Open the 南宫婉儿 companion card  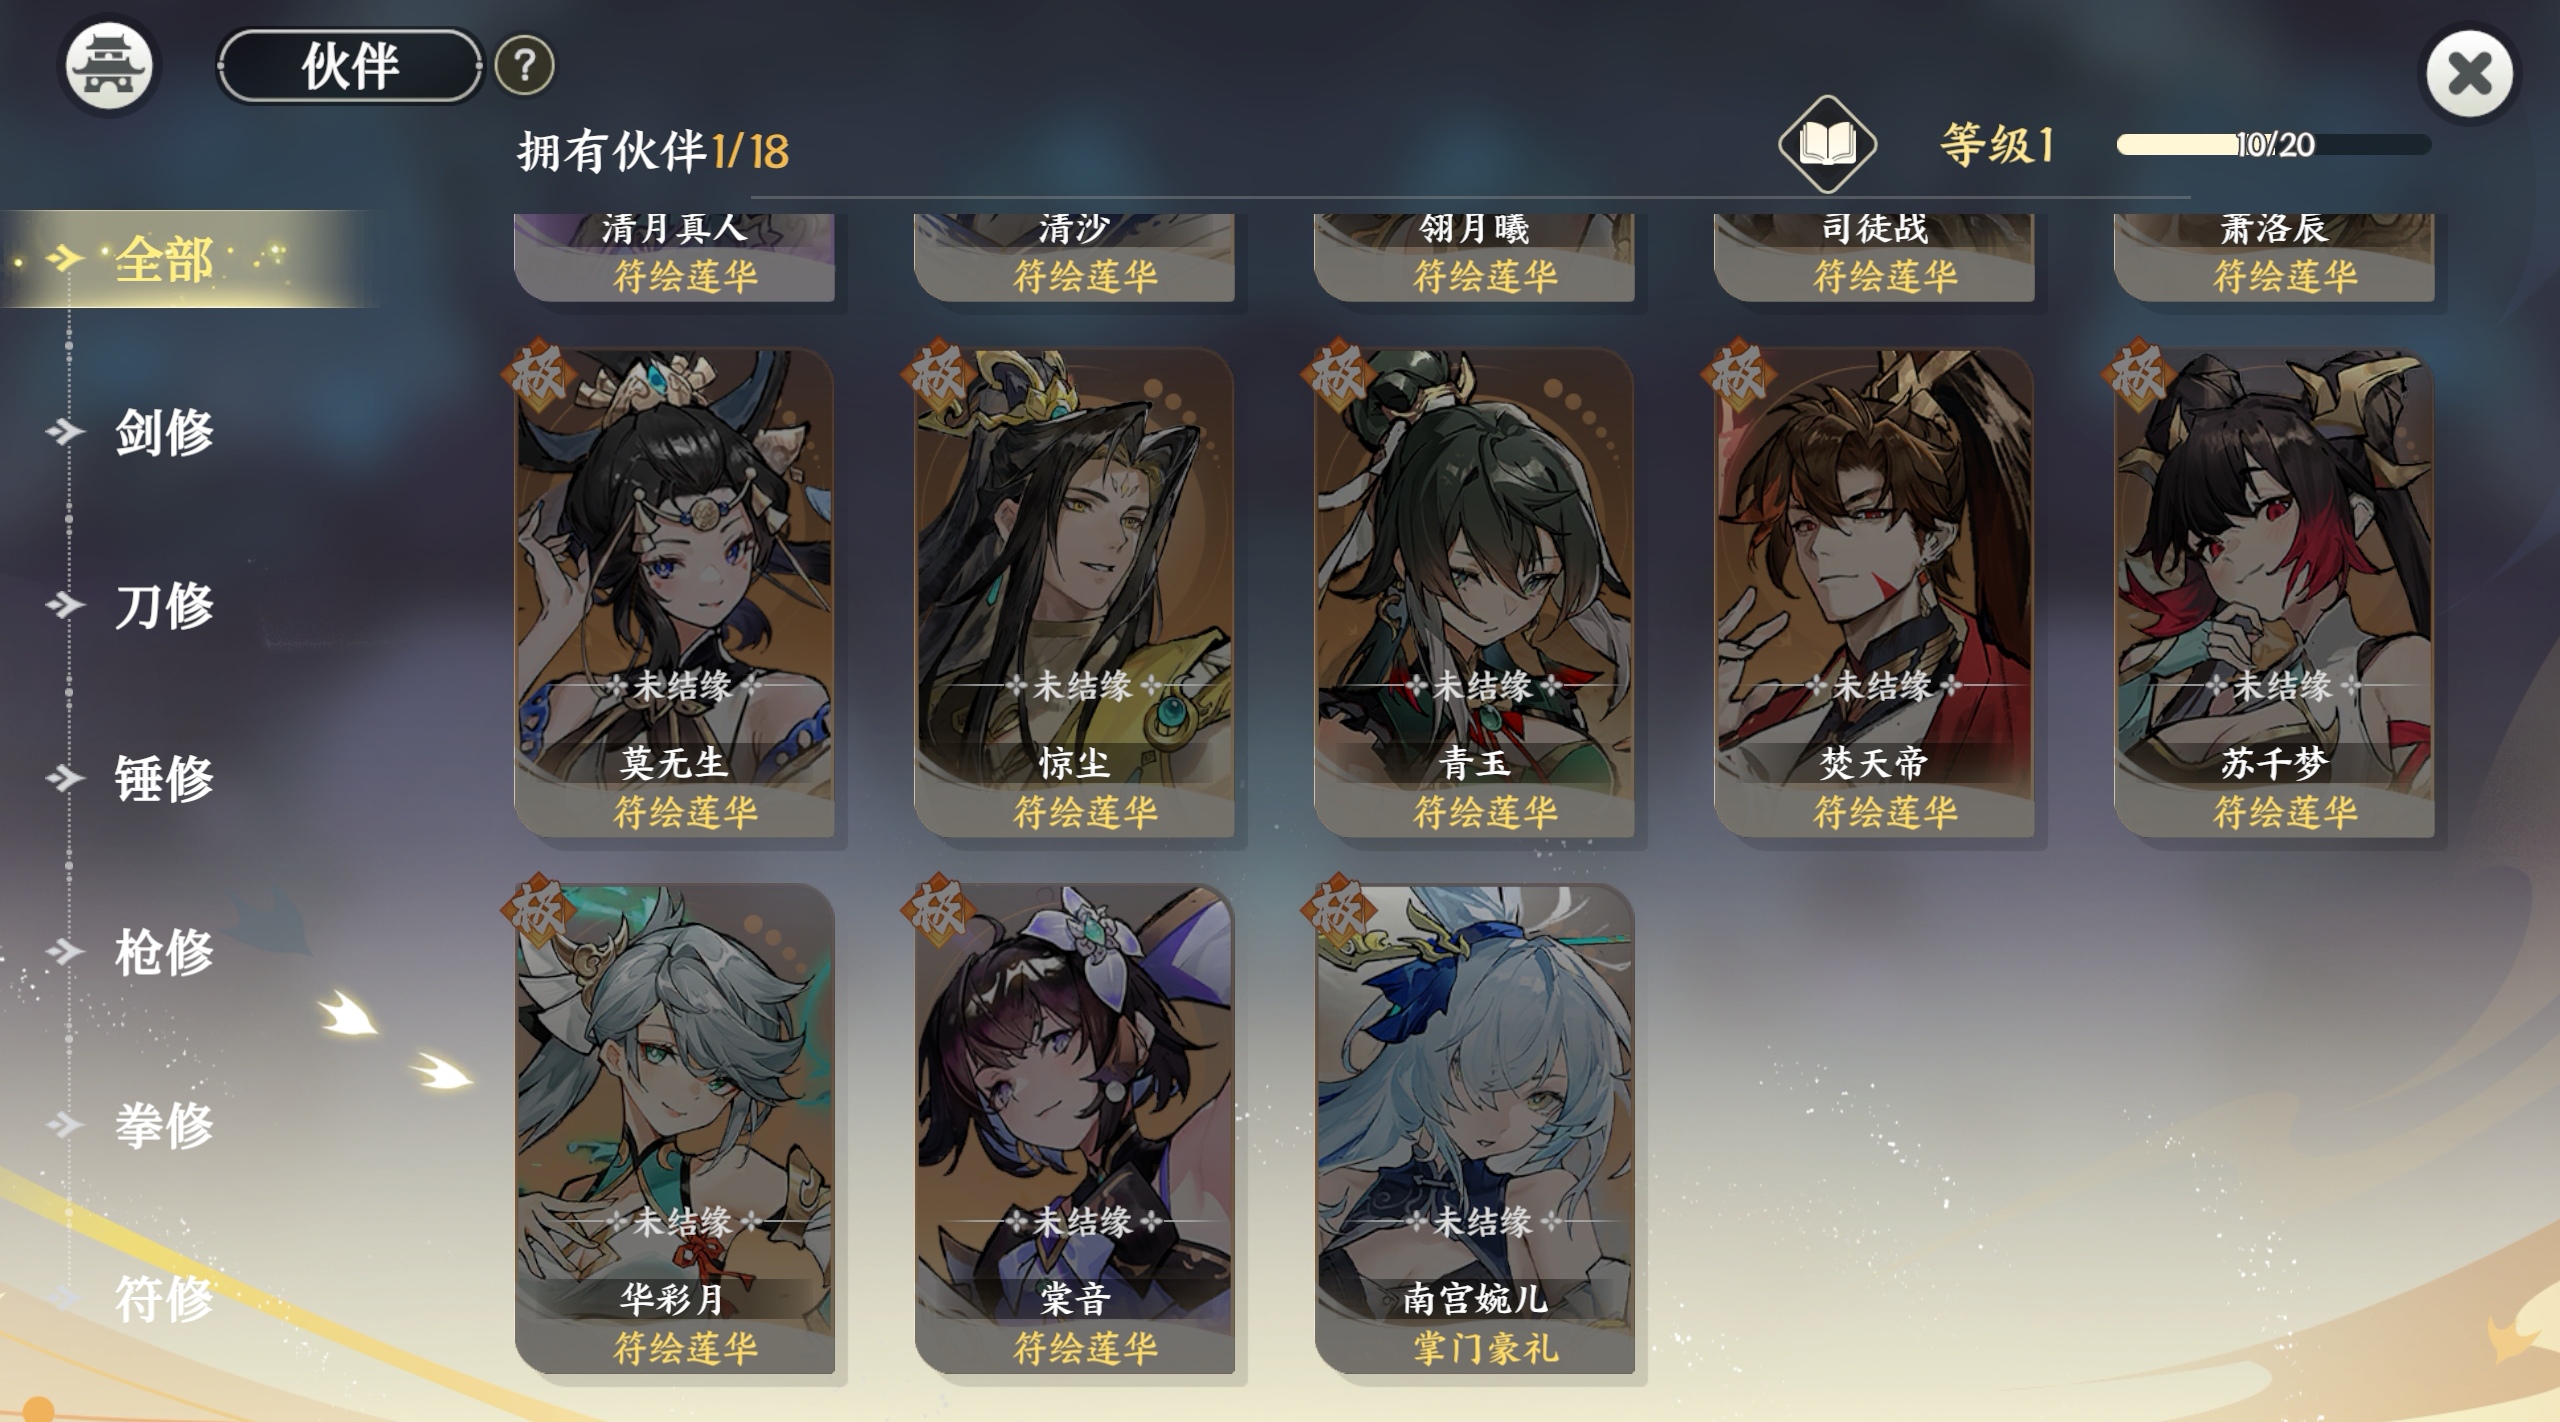(x=1474, y=1128)
